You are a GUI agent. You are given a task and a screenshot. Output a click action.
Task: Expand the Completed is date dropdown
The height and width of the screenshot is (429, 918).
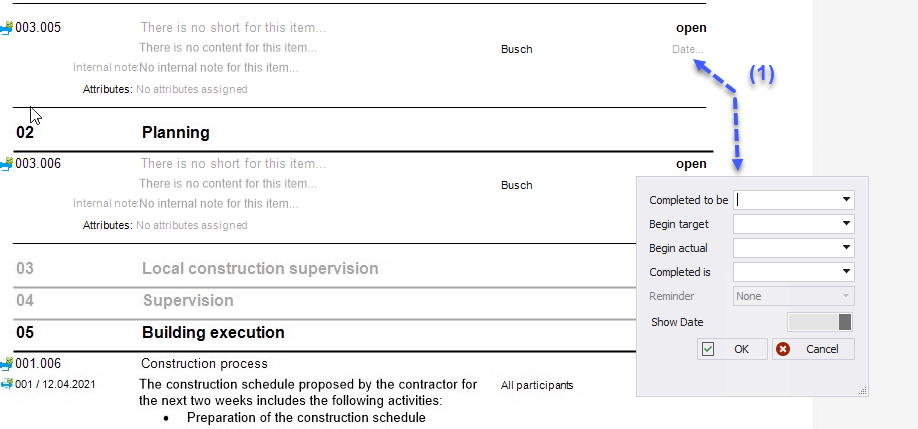point(846,272)
